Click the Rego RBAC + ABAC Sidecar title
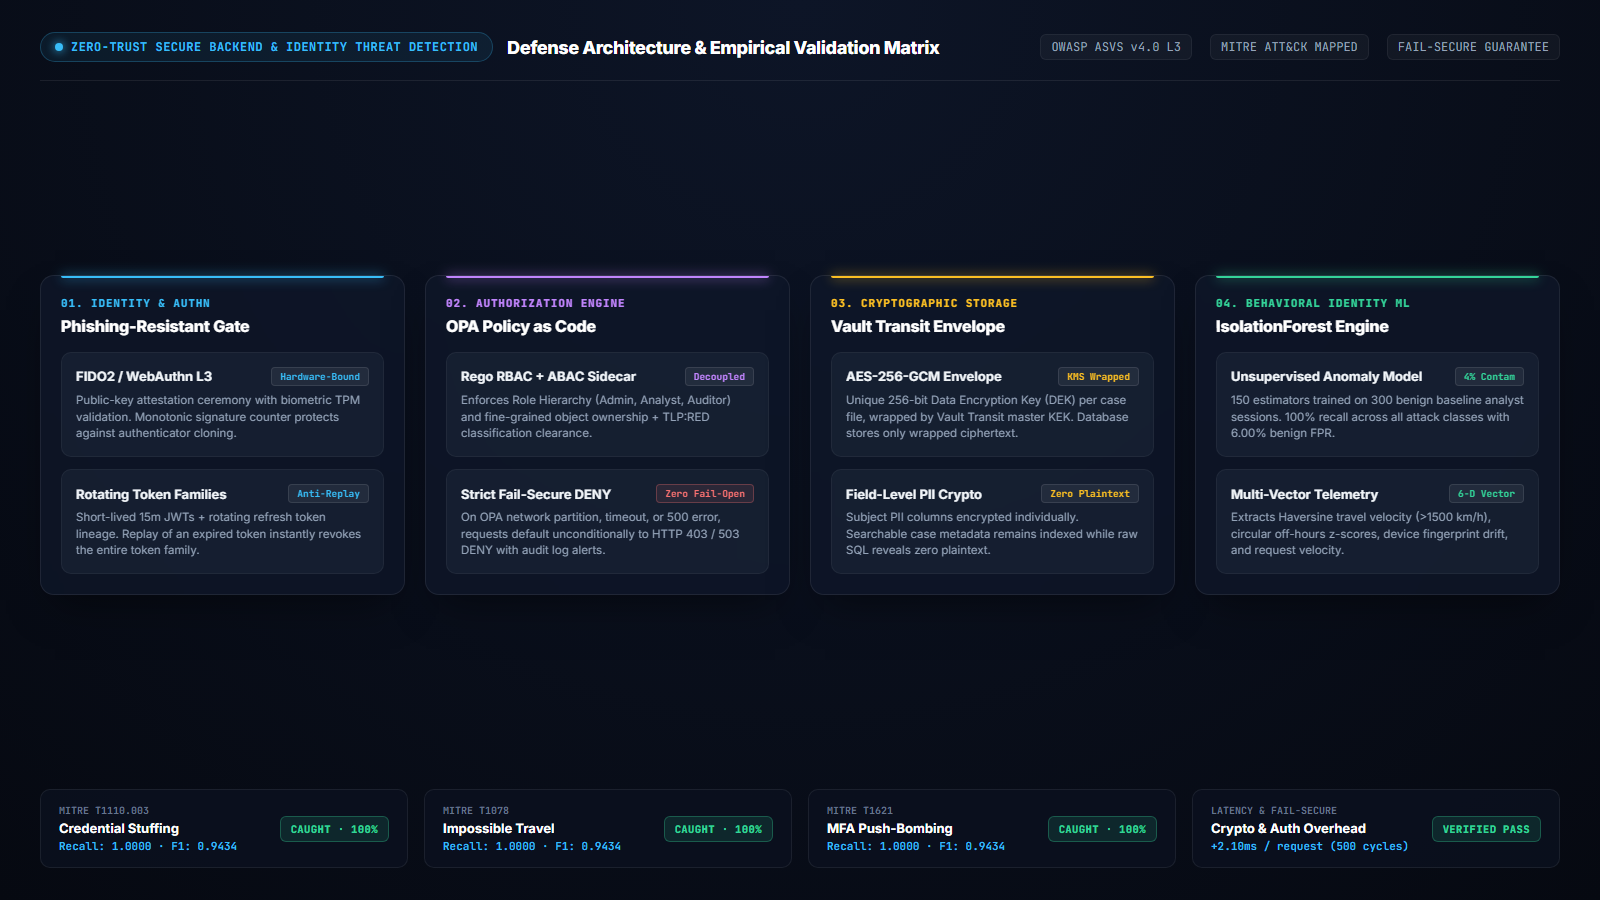 pyautogui.click(x=548, y=377)
